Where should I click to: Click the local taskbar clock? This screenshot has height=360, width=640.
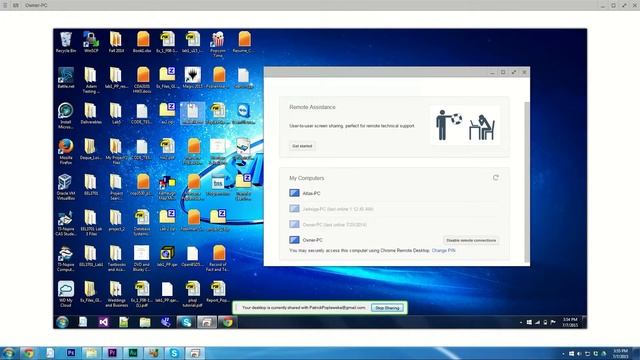(x=620, y=353)
